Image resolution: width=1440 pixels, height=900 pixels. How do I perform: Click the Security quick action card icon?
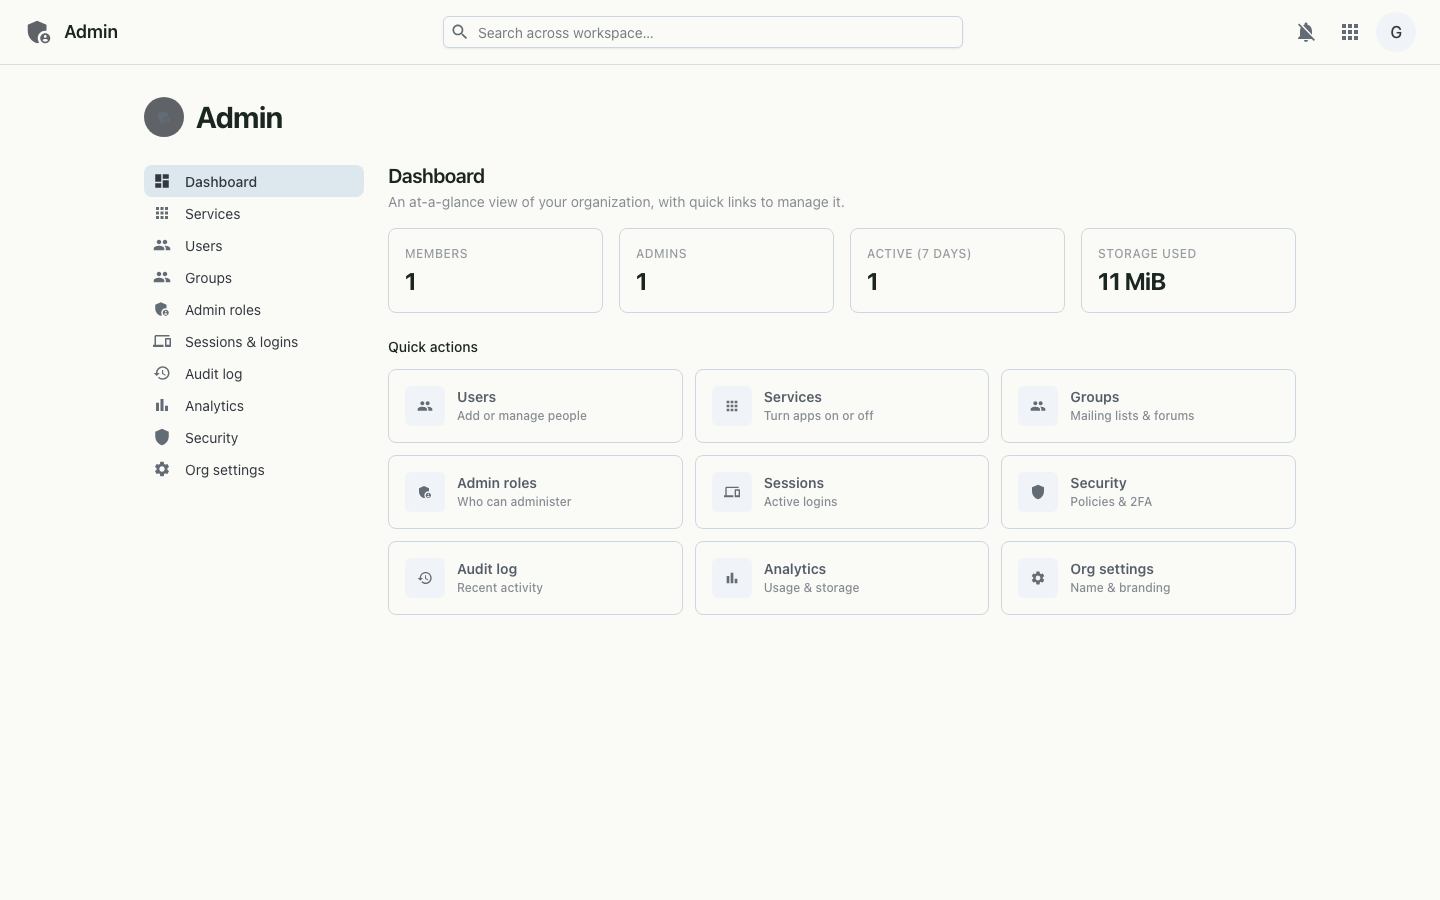(1038, 492)
